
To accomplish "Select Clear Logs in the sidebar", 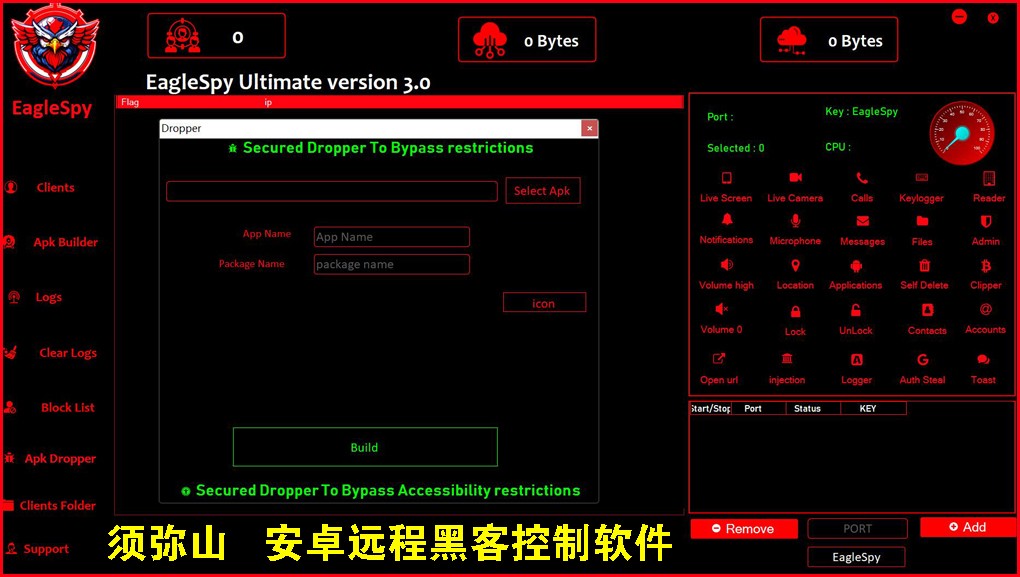I will coord(68,353).
